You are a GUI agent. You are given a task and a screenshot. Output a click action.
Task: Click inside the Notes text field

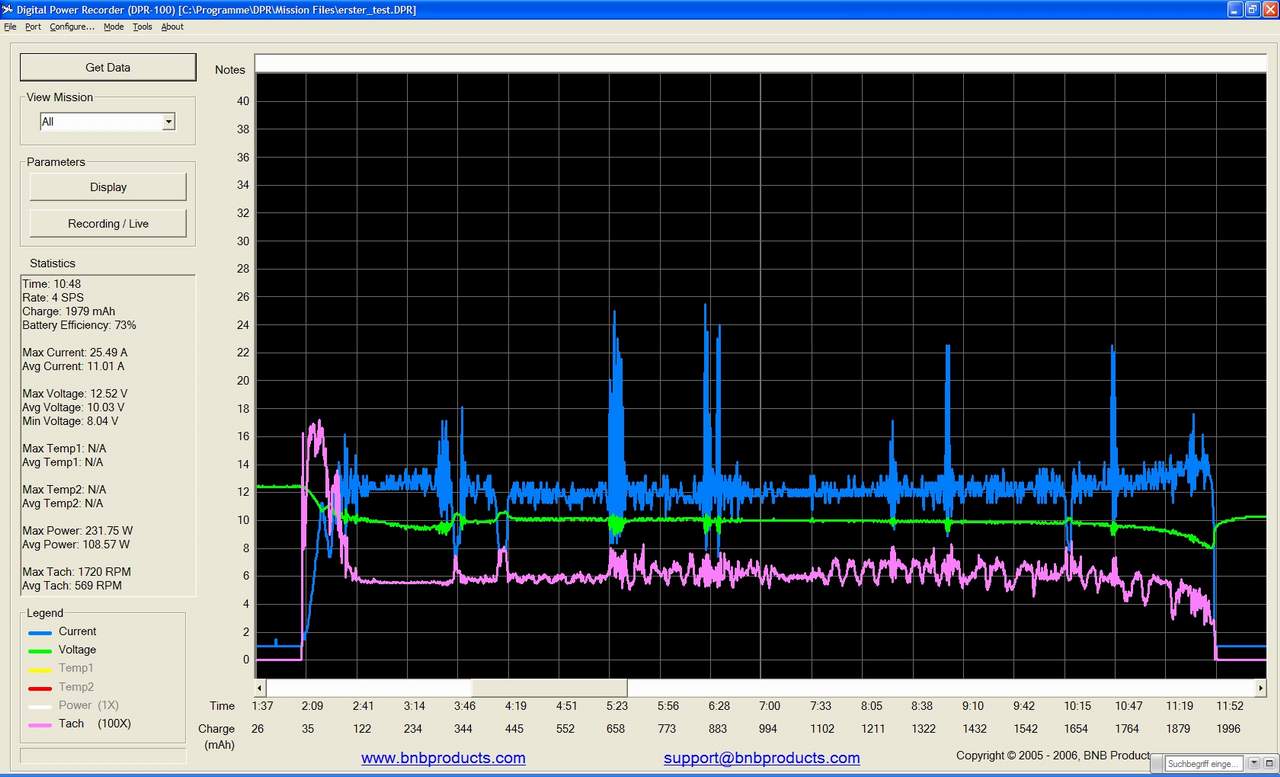point(760,64)
